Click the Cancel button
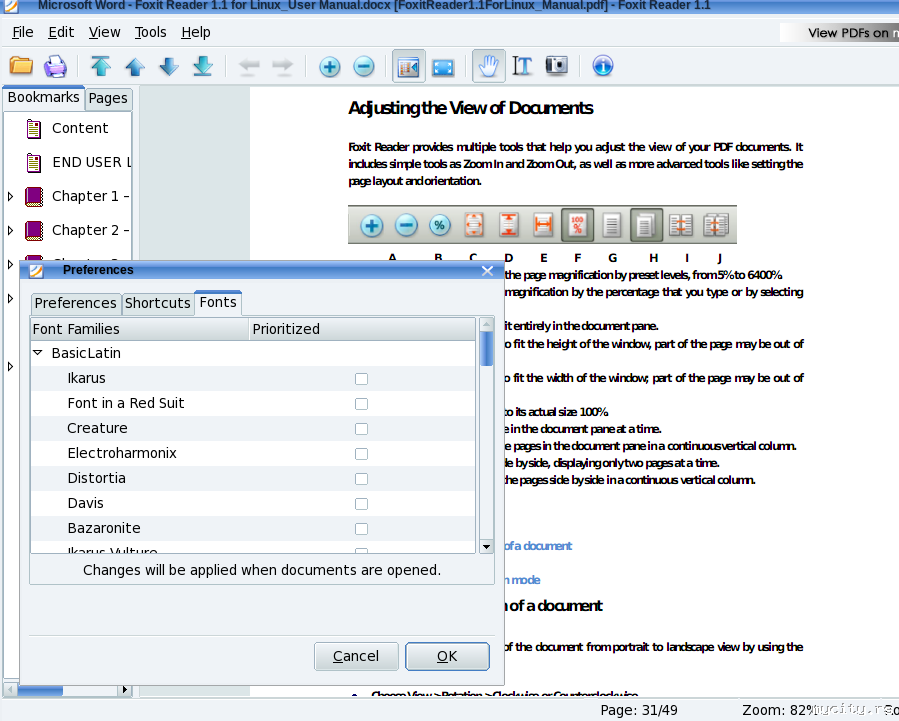 point(356,656)
